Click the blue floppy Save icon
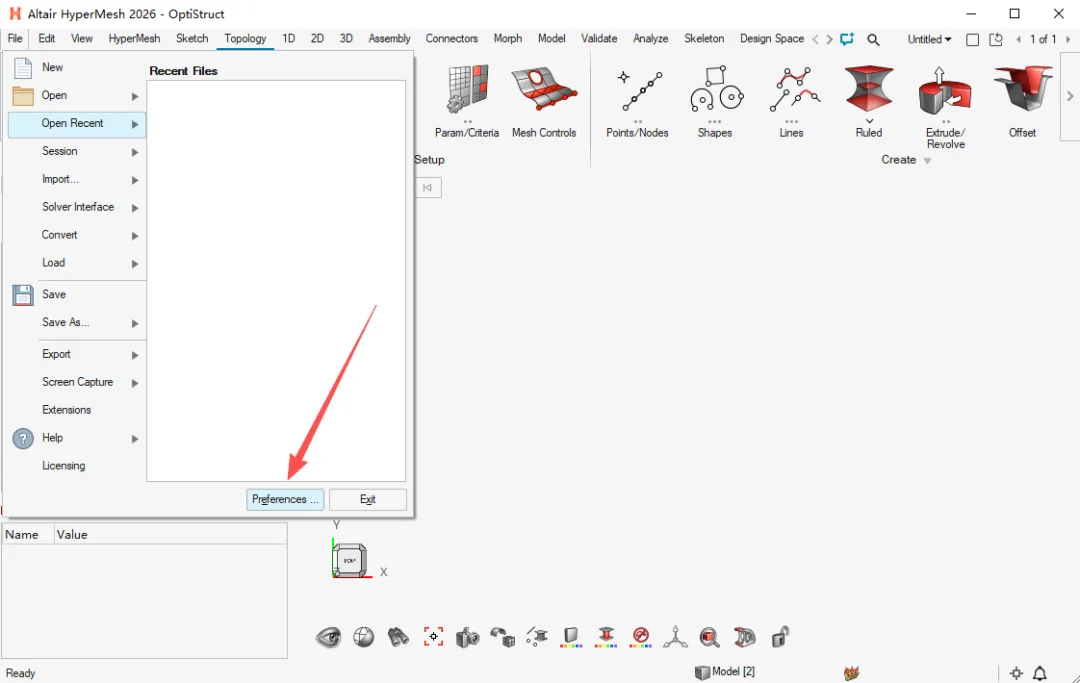 (23, 295)
